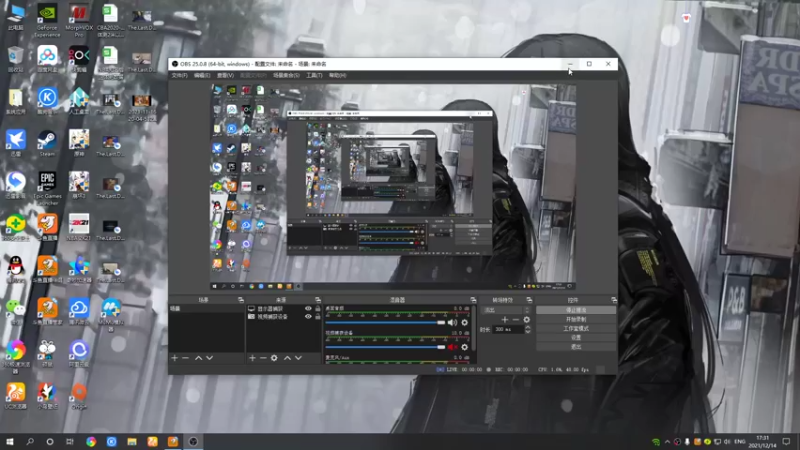Screen dimensions: 800x450
Task: Move the scene down in Scenes panel
Action: pos(209,358)
